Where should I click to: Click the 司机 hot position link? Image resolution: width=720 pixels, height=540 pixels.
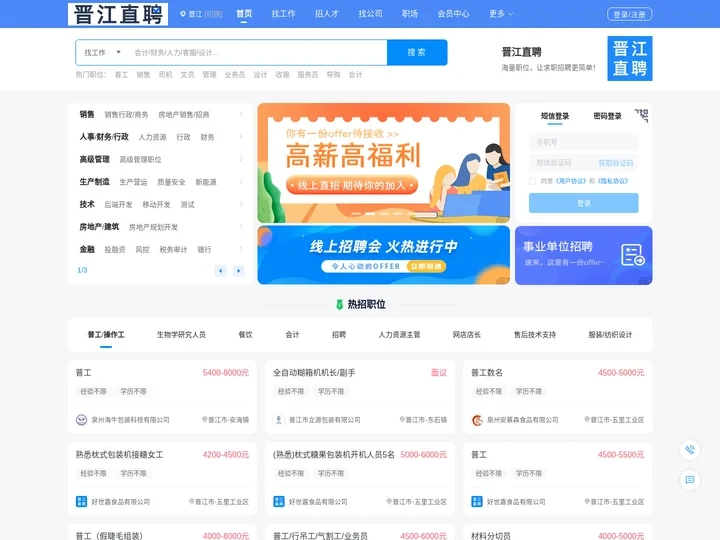point(165,75)
